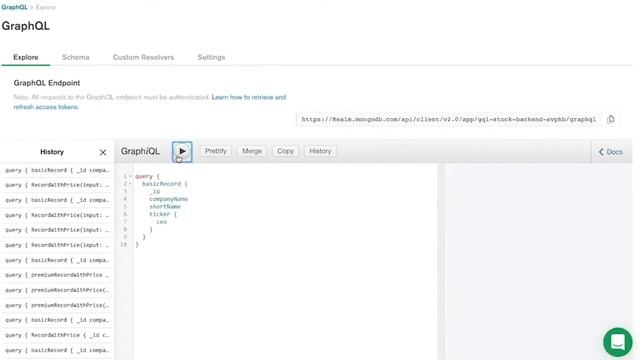The width and height of the screenshot is (640, 360).
Task: Click the Copy query button
Action: click(x=285, y=151)
